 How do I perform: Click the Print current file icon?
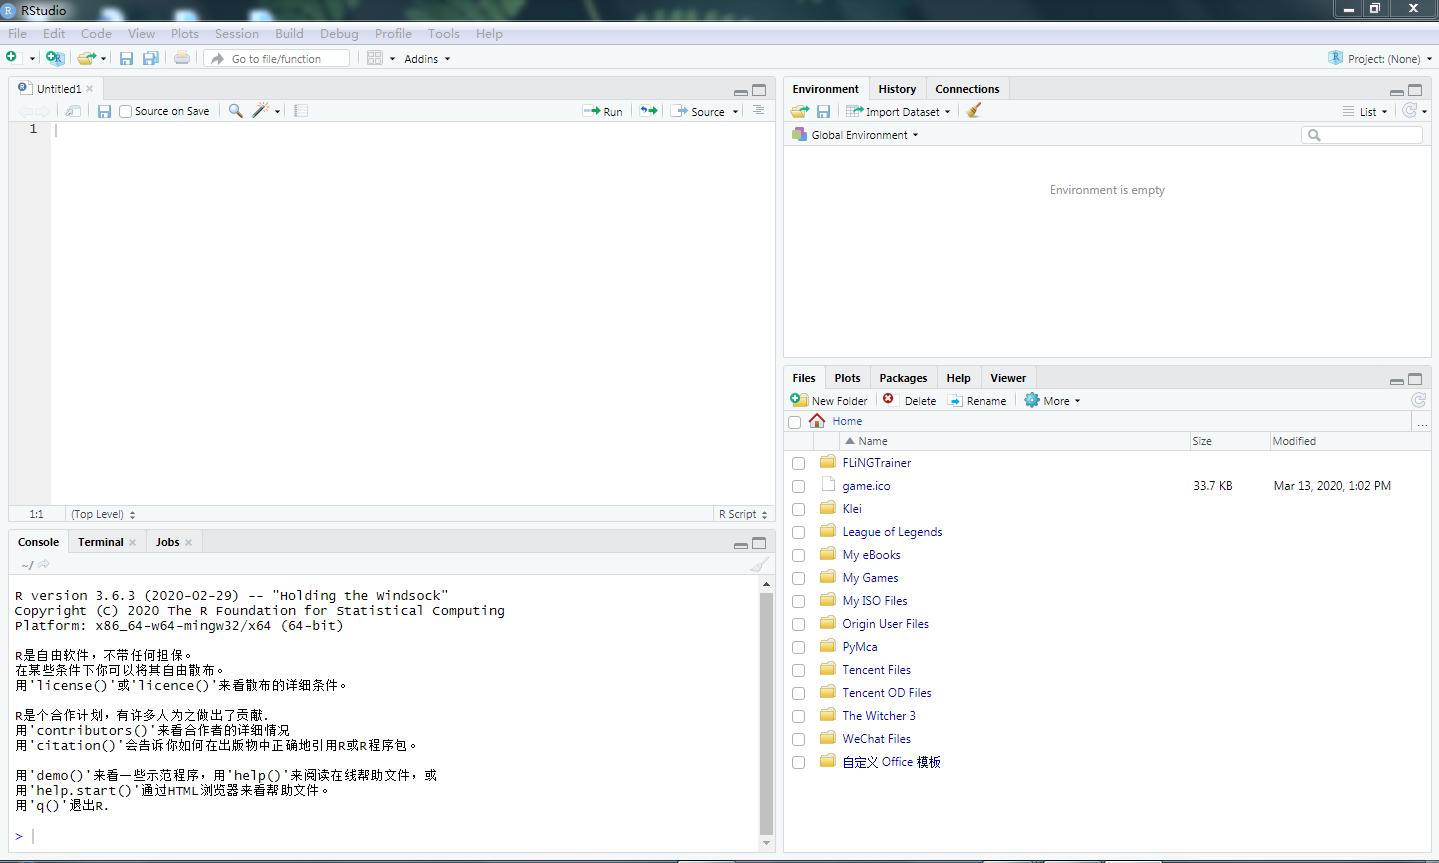click(182, 58)
